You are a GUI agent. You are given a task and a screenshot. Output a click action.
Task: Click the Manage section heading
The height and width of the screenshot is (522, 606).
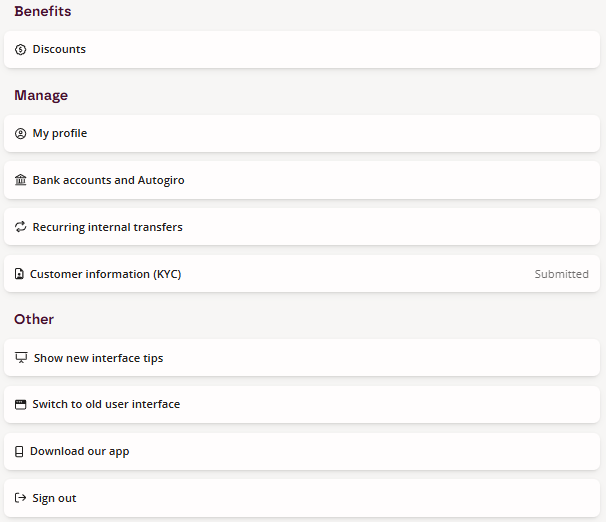click(41, 95)
